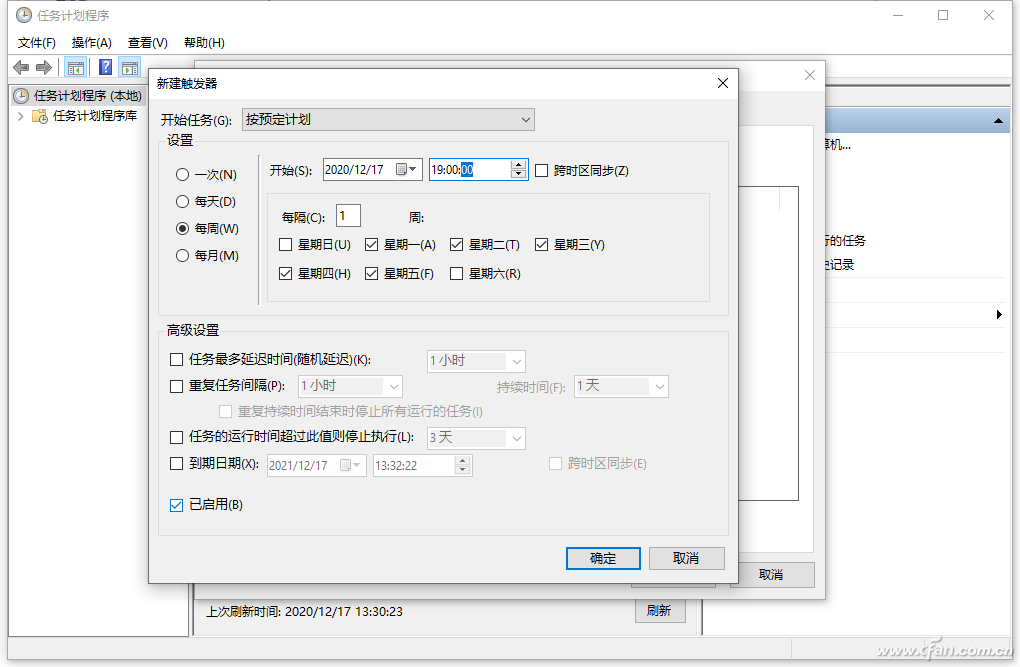Screen dimensions: 1020x667
Task: Close the background create task dialog
Action: (810, 75)
